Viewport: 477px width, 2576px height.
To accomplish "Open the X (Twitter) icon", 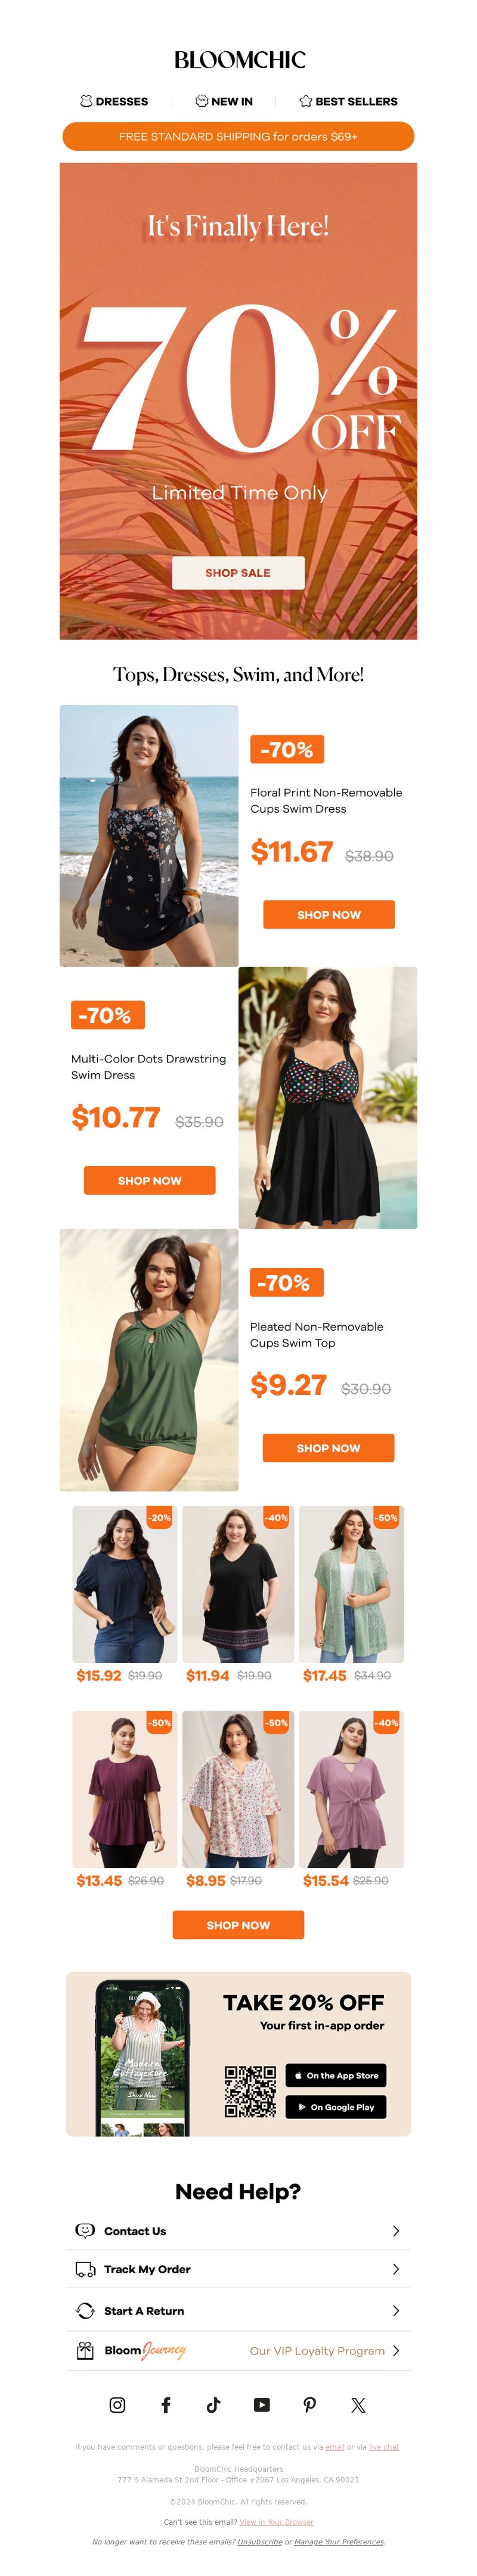I will (x=358, y=2405).
